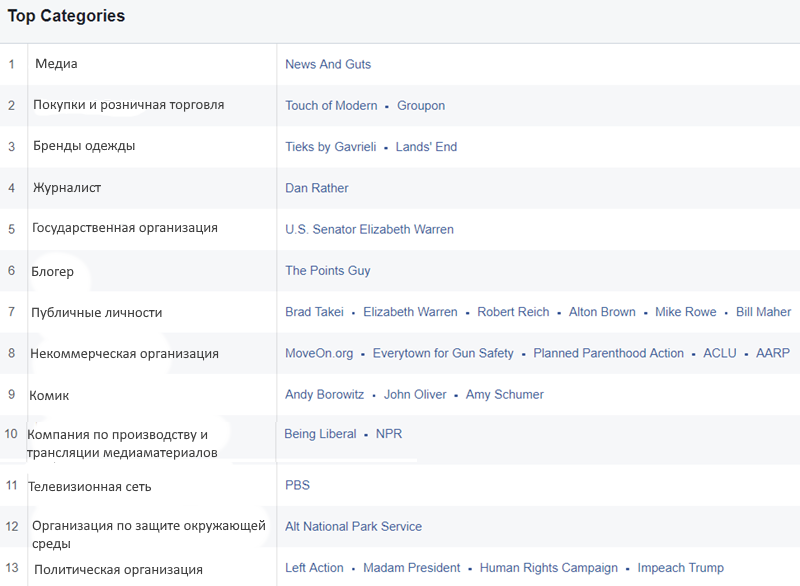Select Компания по производству и трансляции медиаматериалов
The width and height of the screenshot is (800, 586).
[x=122, y=444]
